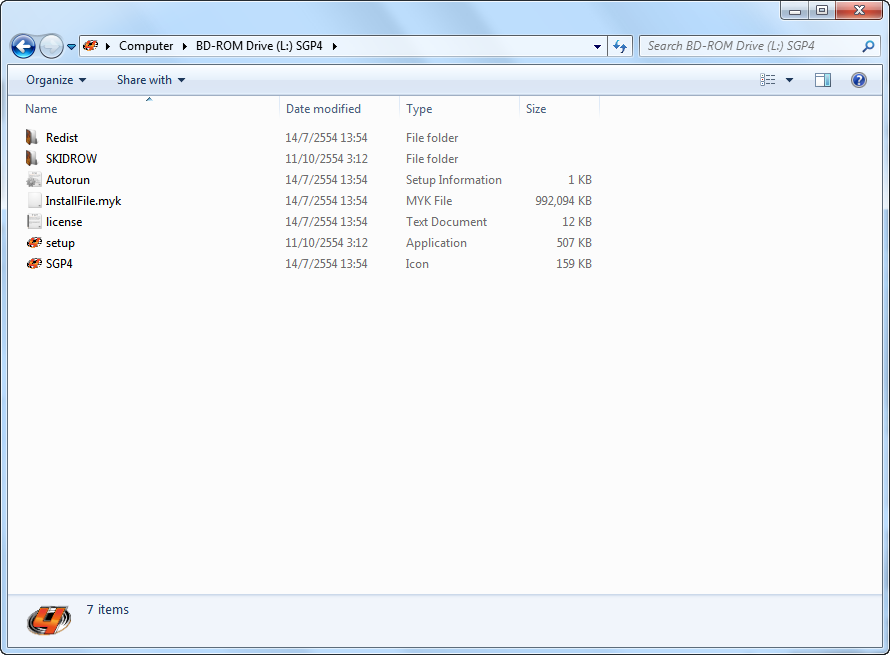The image size is (890, 655).
Task: Click the MYK File type cell
Action: [x=429, y=200]
